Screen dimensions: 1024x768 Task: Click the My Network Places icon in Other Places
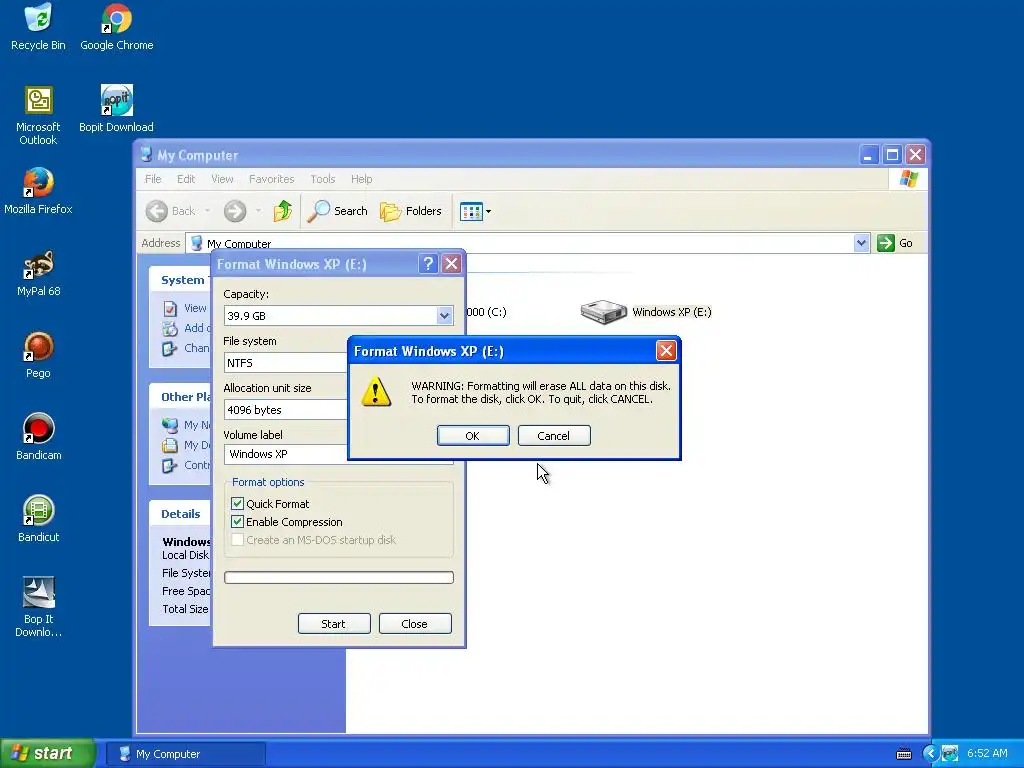point(170,425)
